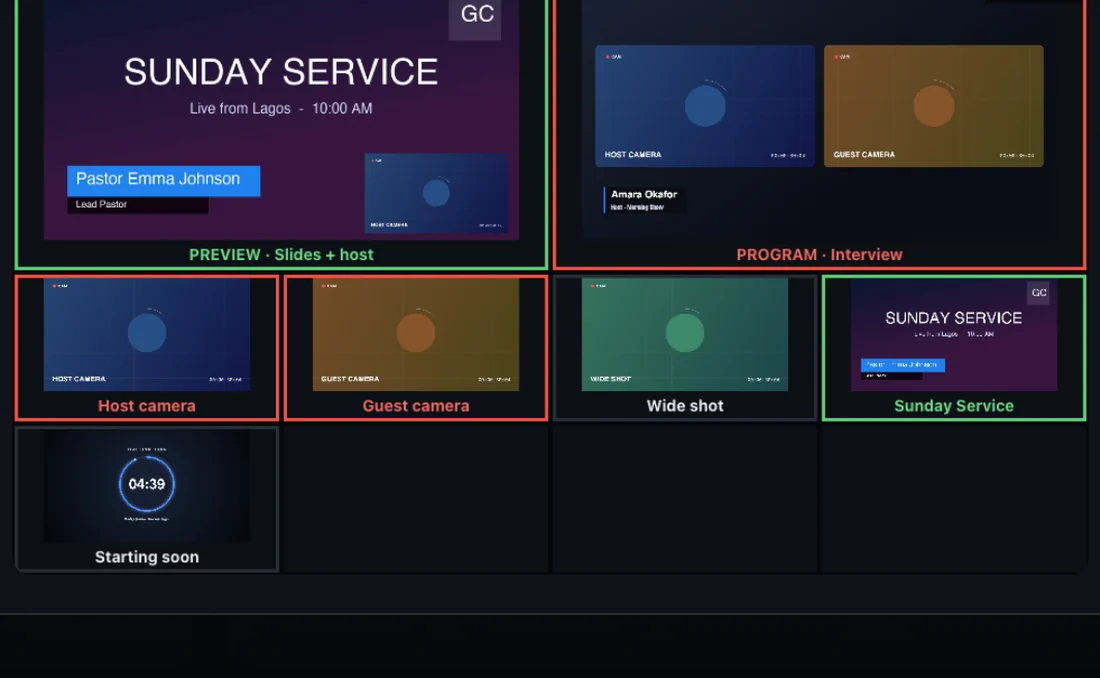The image size is (1100, 678).
Task: Click the HOST CAMERA feed in Program
Action: point(705,106)
